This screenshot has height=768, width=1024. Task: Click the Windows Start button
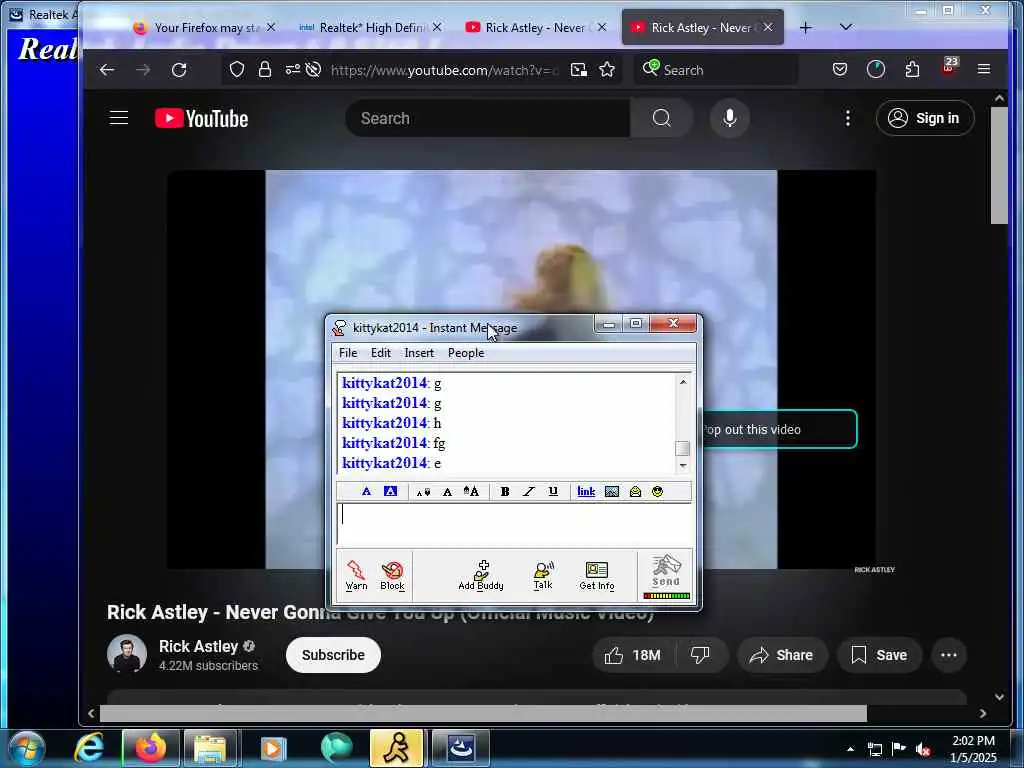[x=27, y=748]
